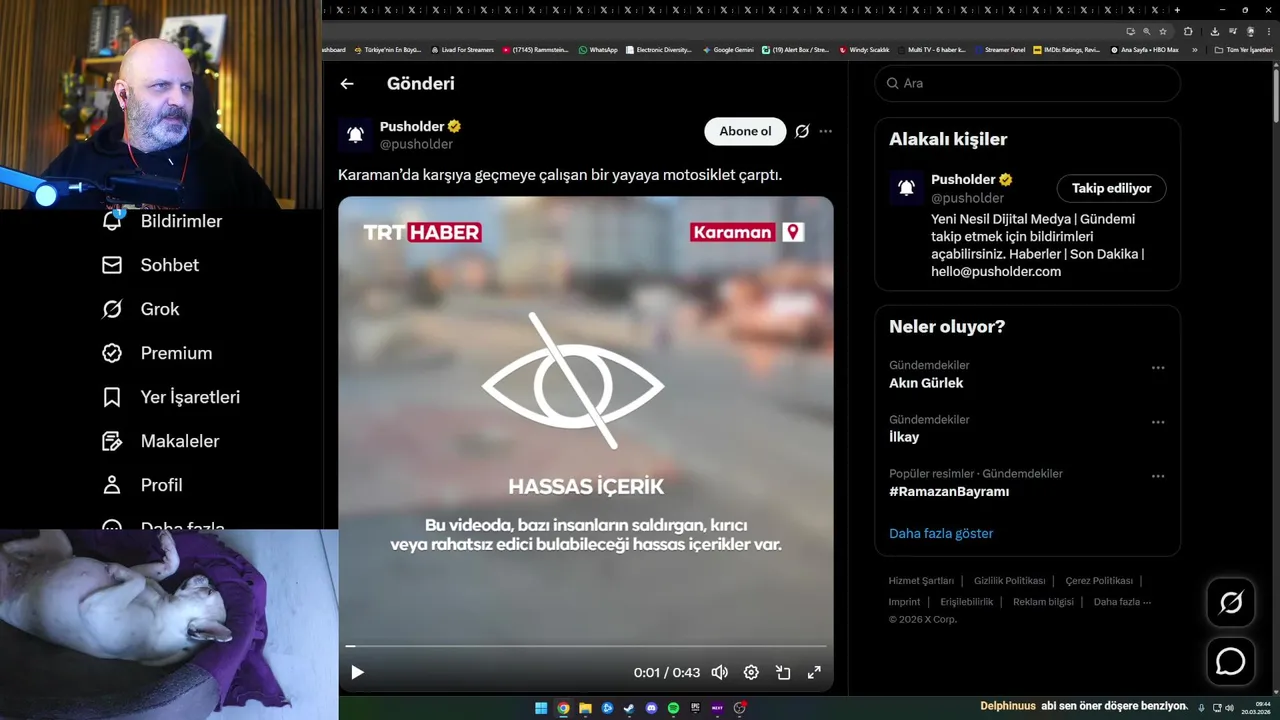1280x720 pixels.
Task: Click the Profil person icon
Action: point(112,485)
